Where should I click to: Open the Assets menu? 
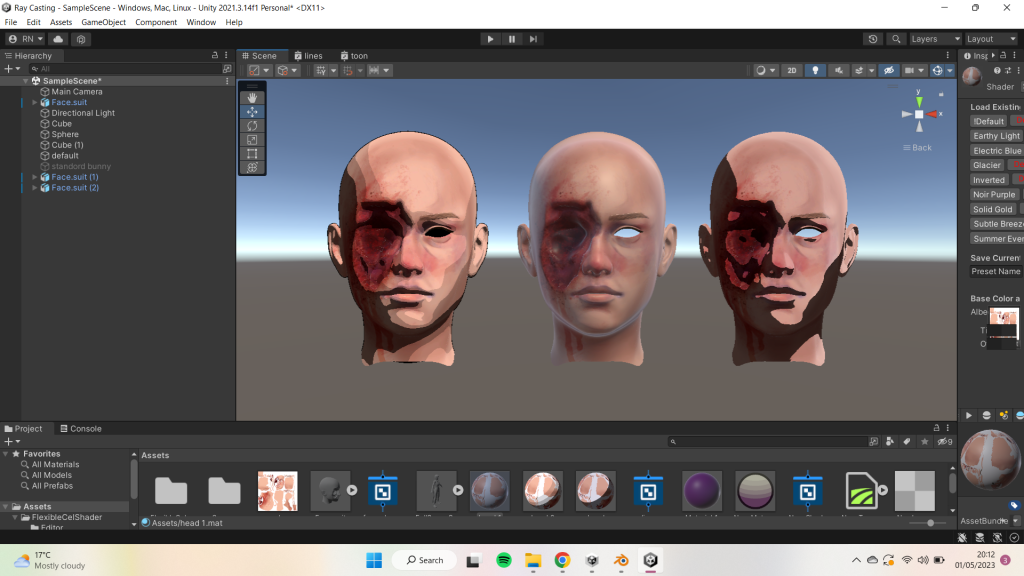pyautogui.click(x=61, y=22)
